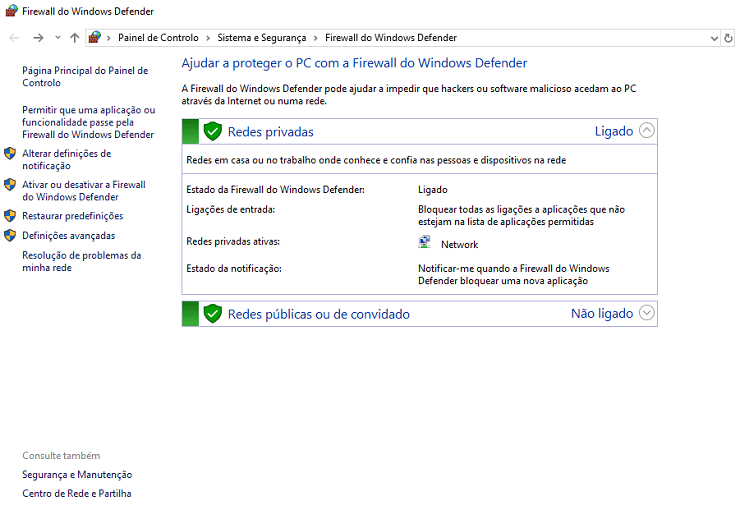Image resolution: width=740 pixels, height=510 pixels.
Task: Open Painel de Controlo breadcrumb
Action: (158, 38)
